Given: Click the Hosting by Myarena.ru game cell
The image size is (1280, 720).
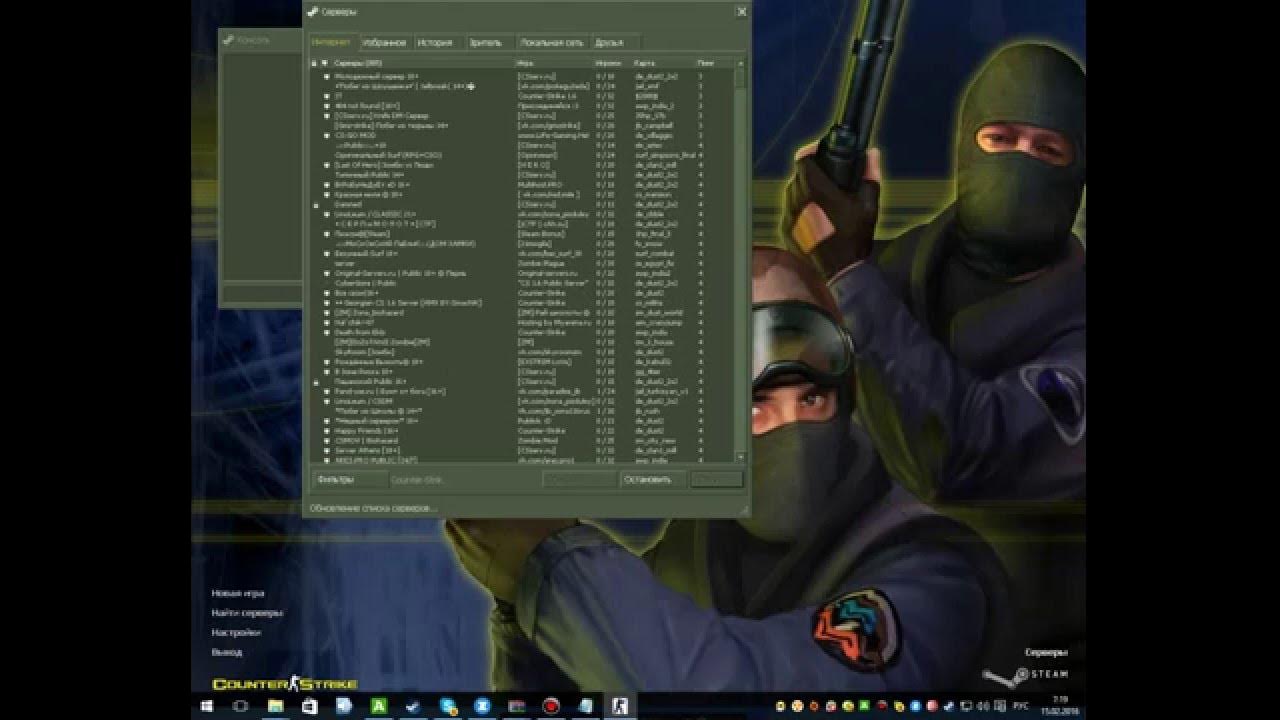Looking at the screenshot, I should [x=556, y=322].
